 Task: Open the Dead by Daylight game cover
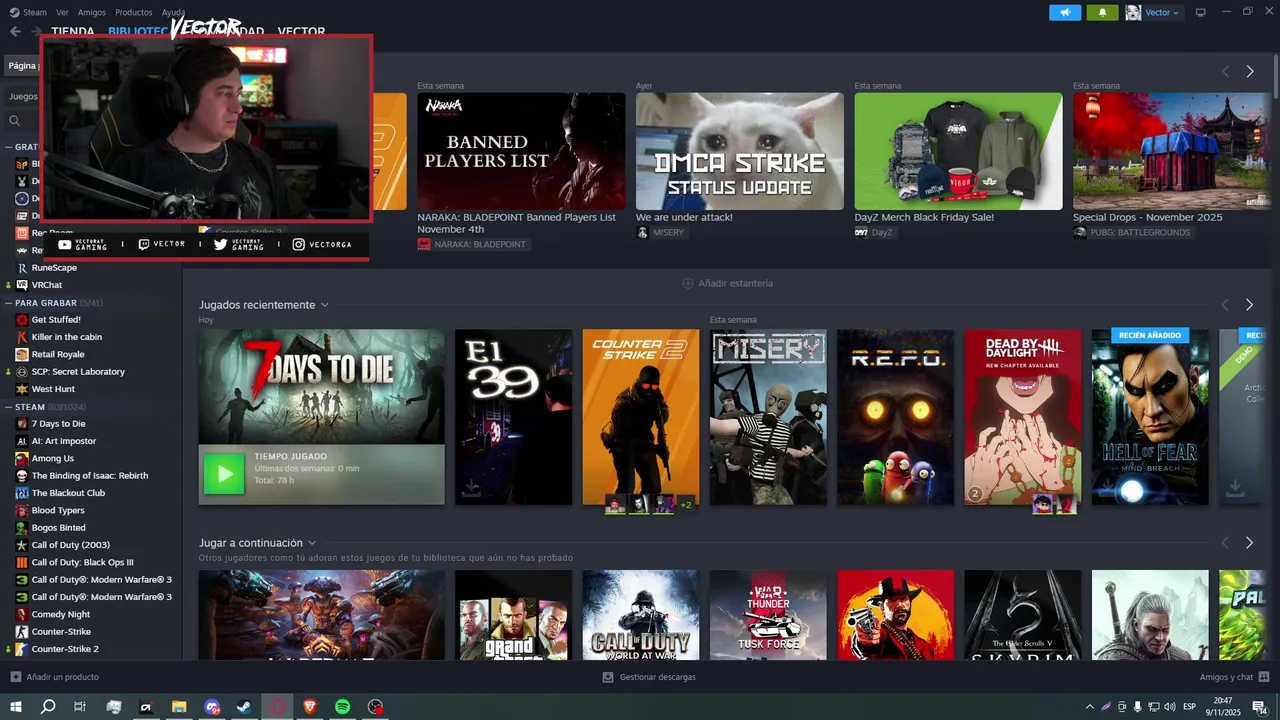(1023, 417)
